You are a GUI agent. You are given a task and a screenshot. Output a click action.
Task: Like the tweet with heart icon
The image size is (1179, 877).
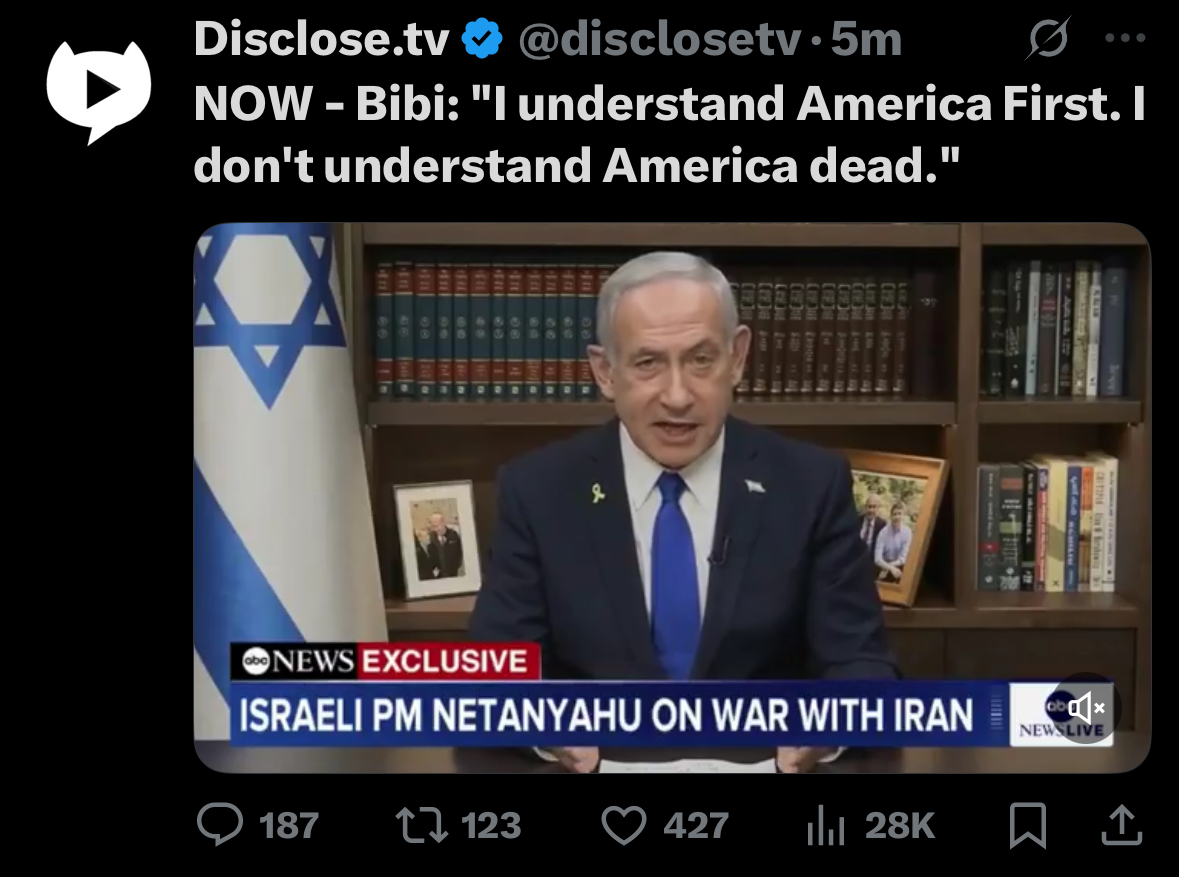[624, 825]
